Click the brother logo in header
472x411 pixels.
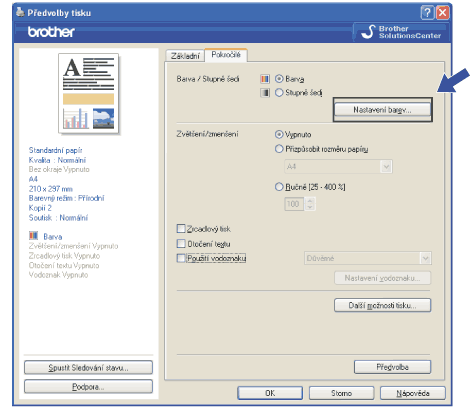pos(51,32)
